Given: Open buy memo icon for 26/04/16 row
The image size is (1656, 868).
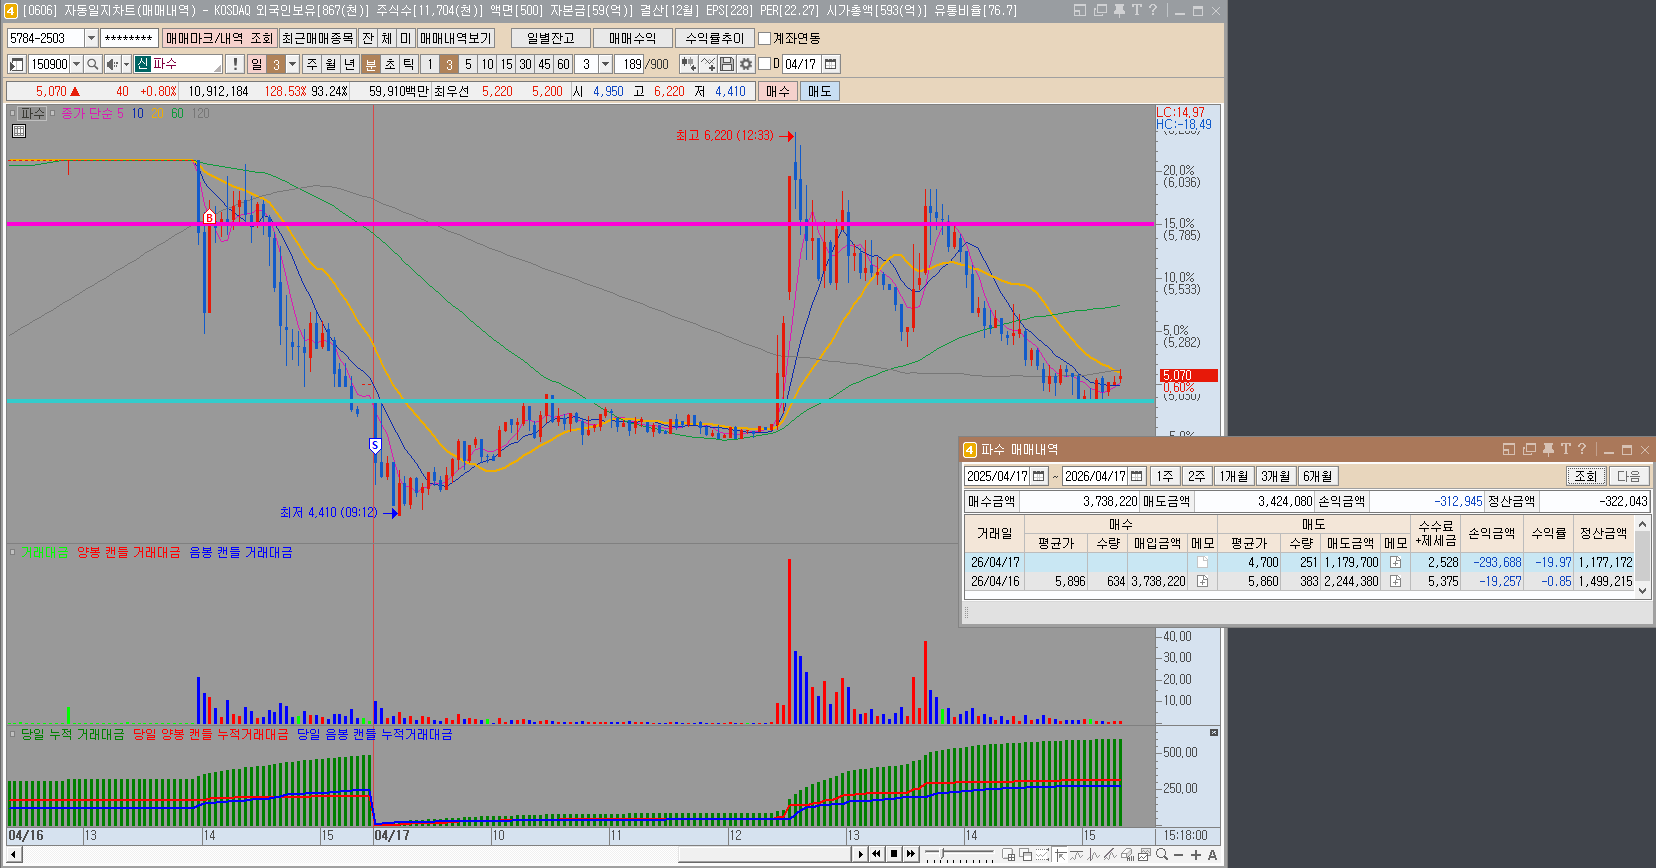Looking at the screenshot, I should 1202,581.
